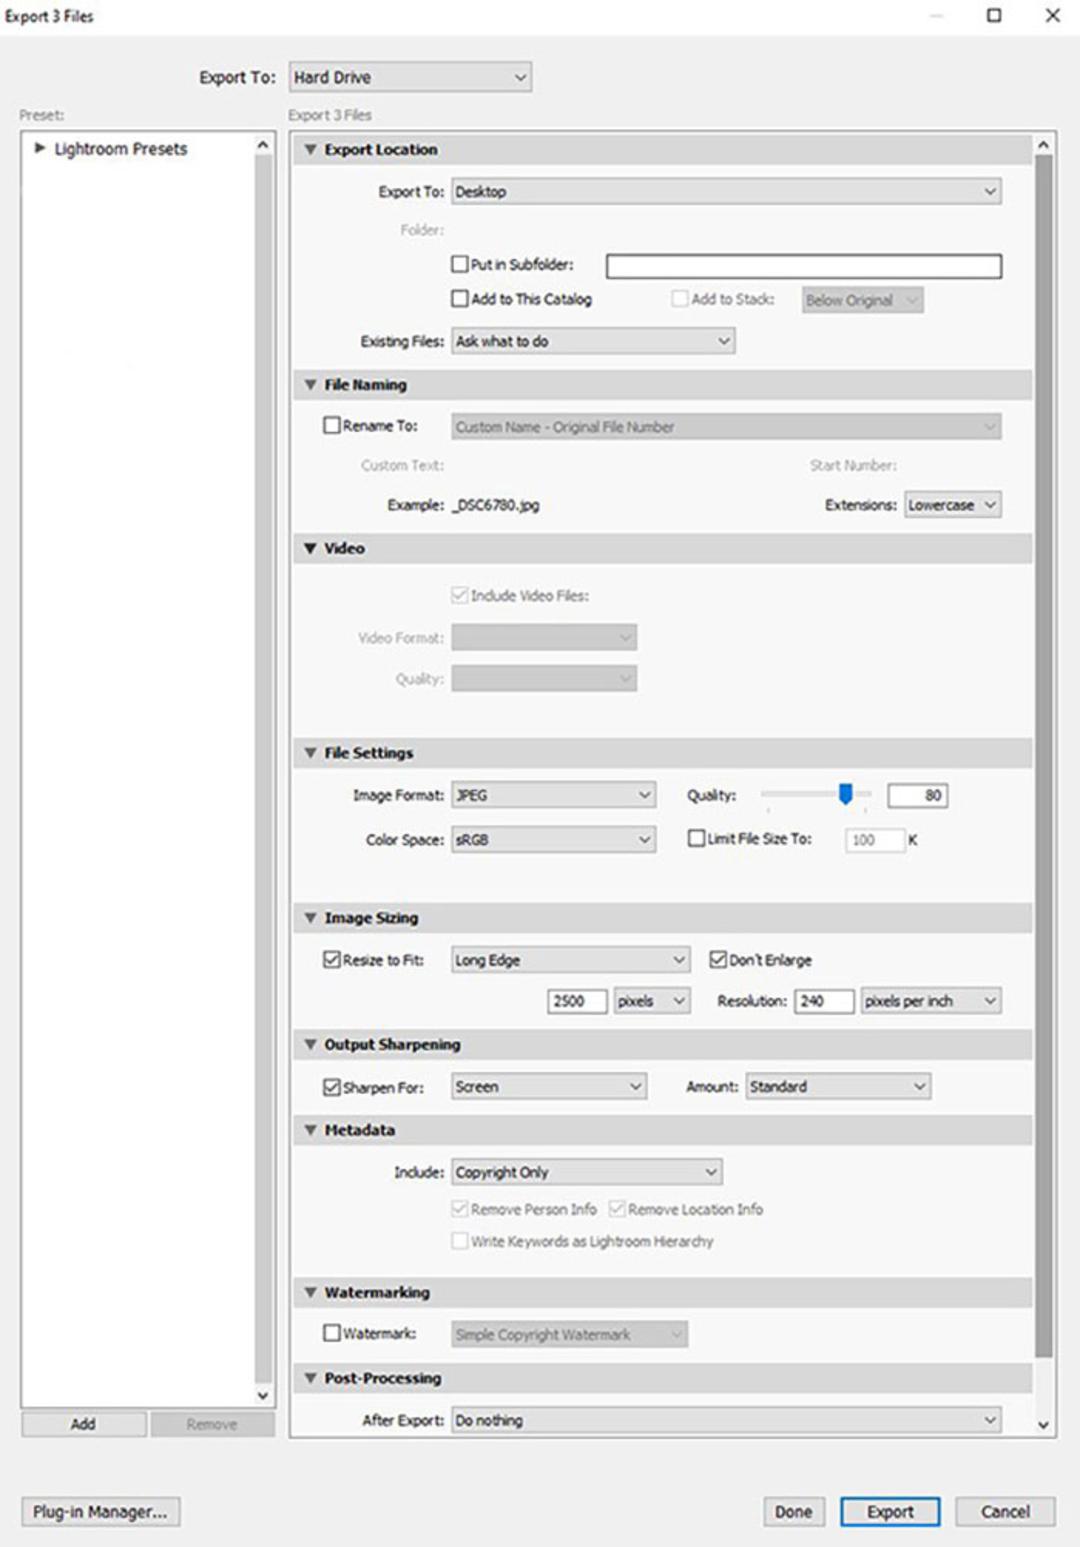Click the JPEG Quality slider handle

click(846, 794)
